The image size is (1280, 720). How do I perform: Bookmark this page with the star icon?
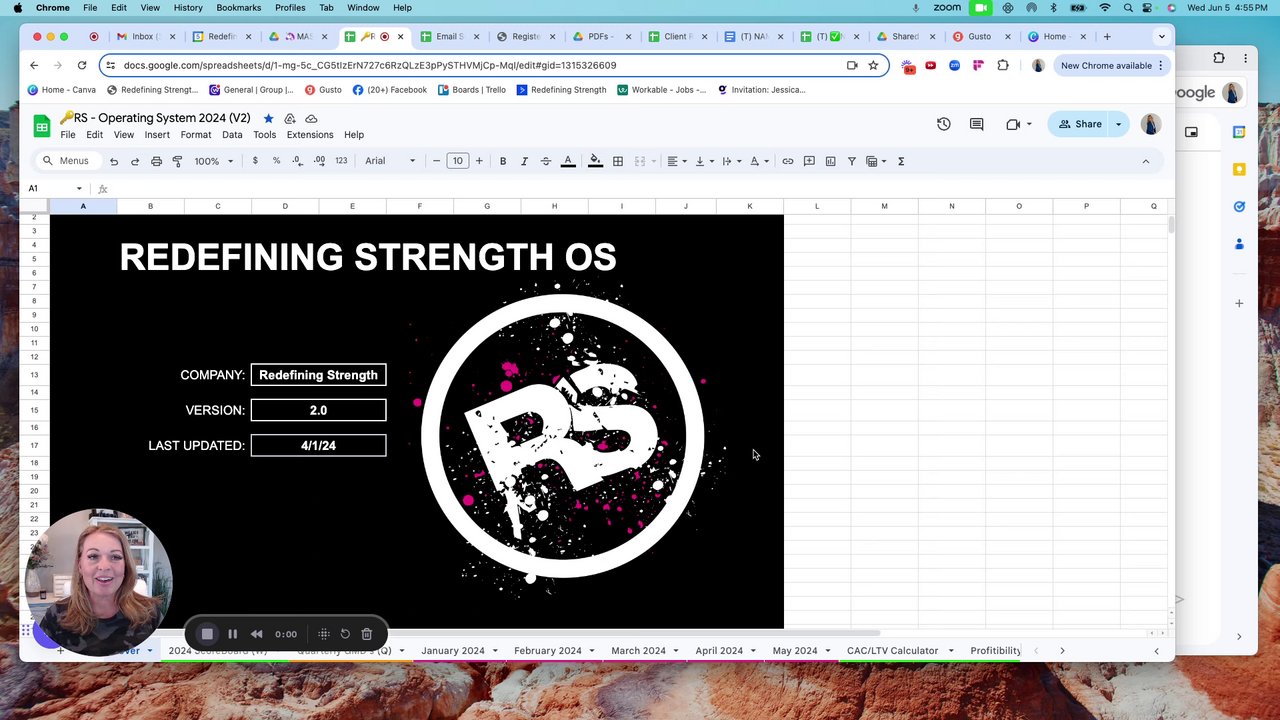[873, 65]
